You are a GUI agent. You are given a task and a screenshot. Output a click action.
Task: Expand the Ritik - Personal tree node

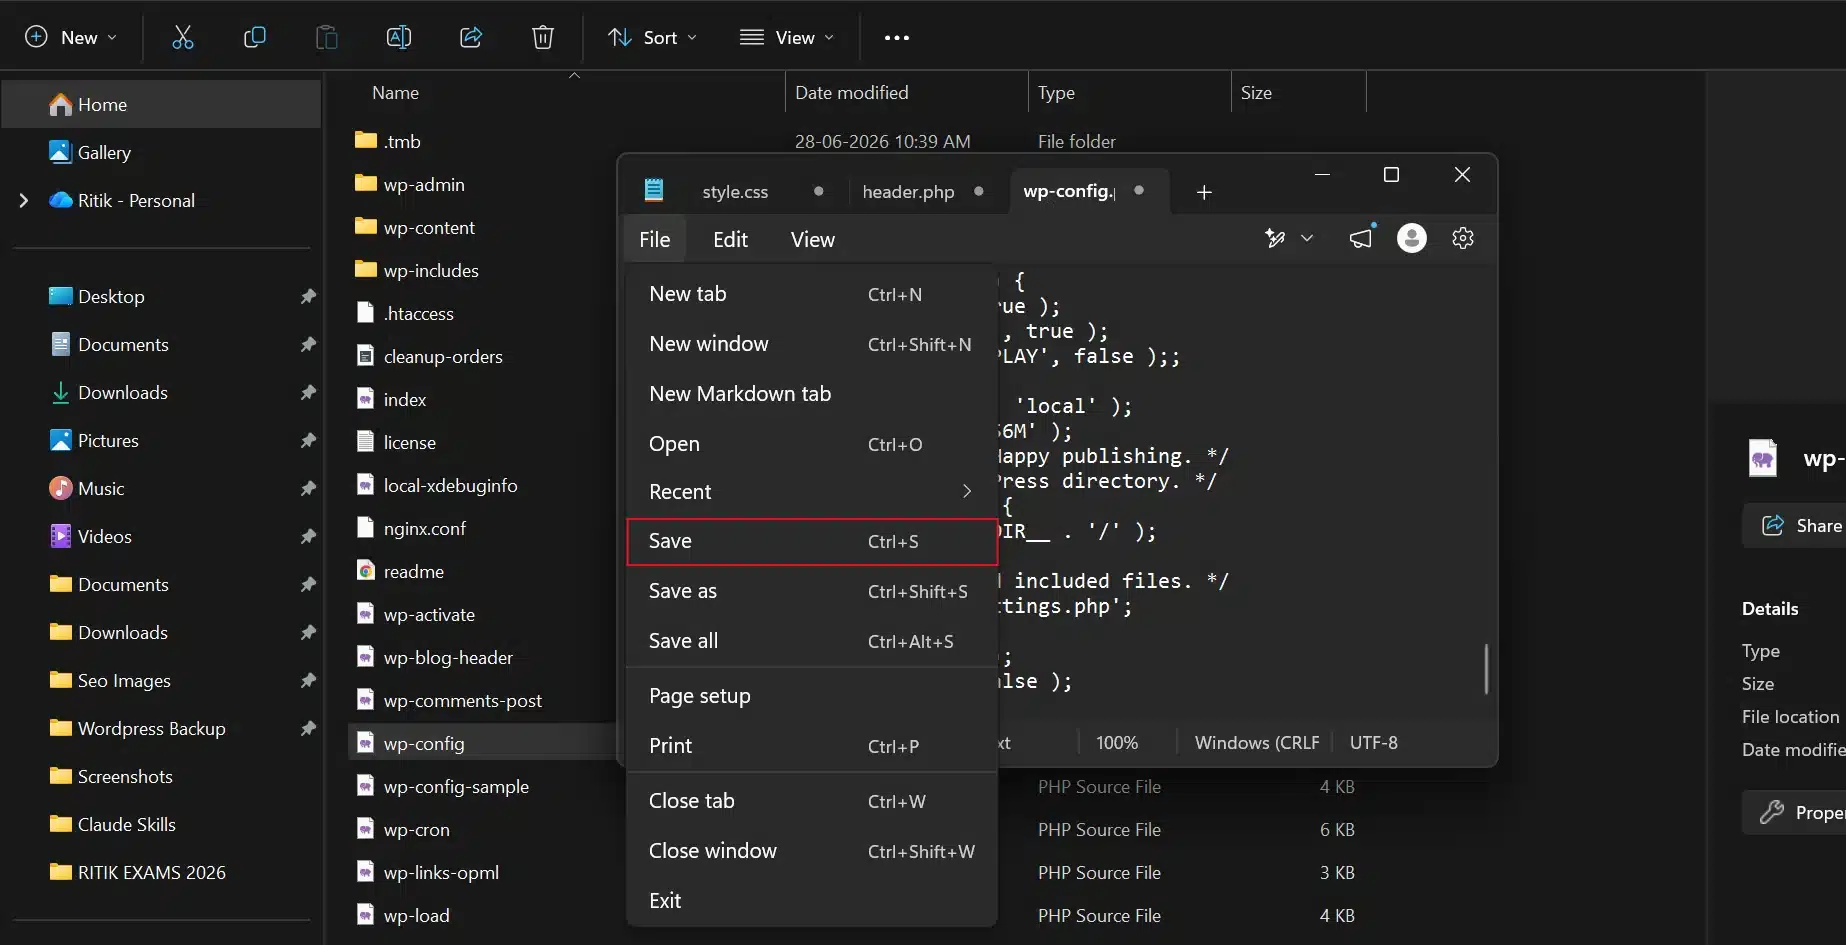[x=24, y=200]
